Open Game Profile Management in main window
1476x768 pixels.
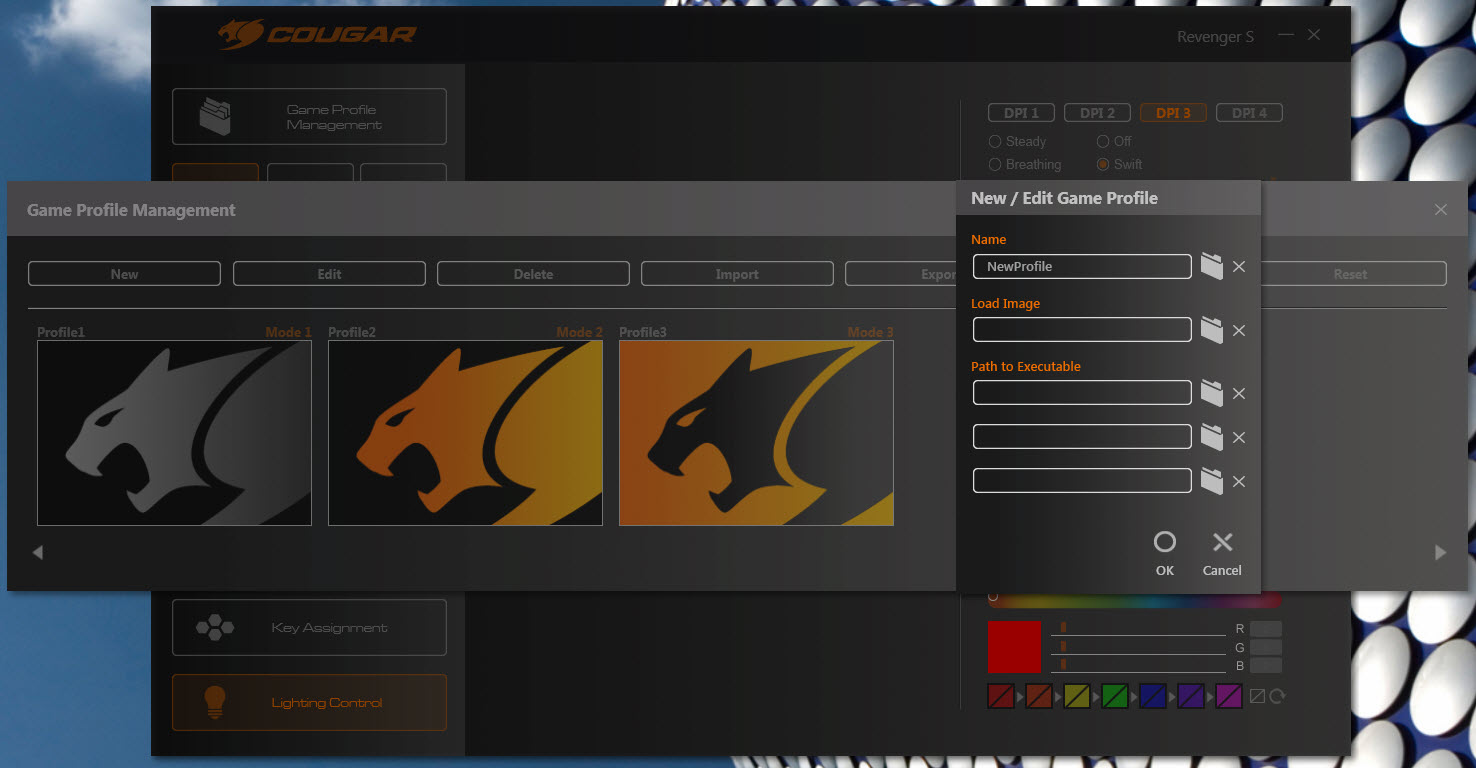(309, 117)
